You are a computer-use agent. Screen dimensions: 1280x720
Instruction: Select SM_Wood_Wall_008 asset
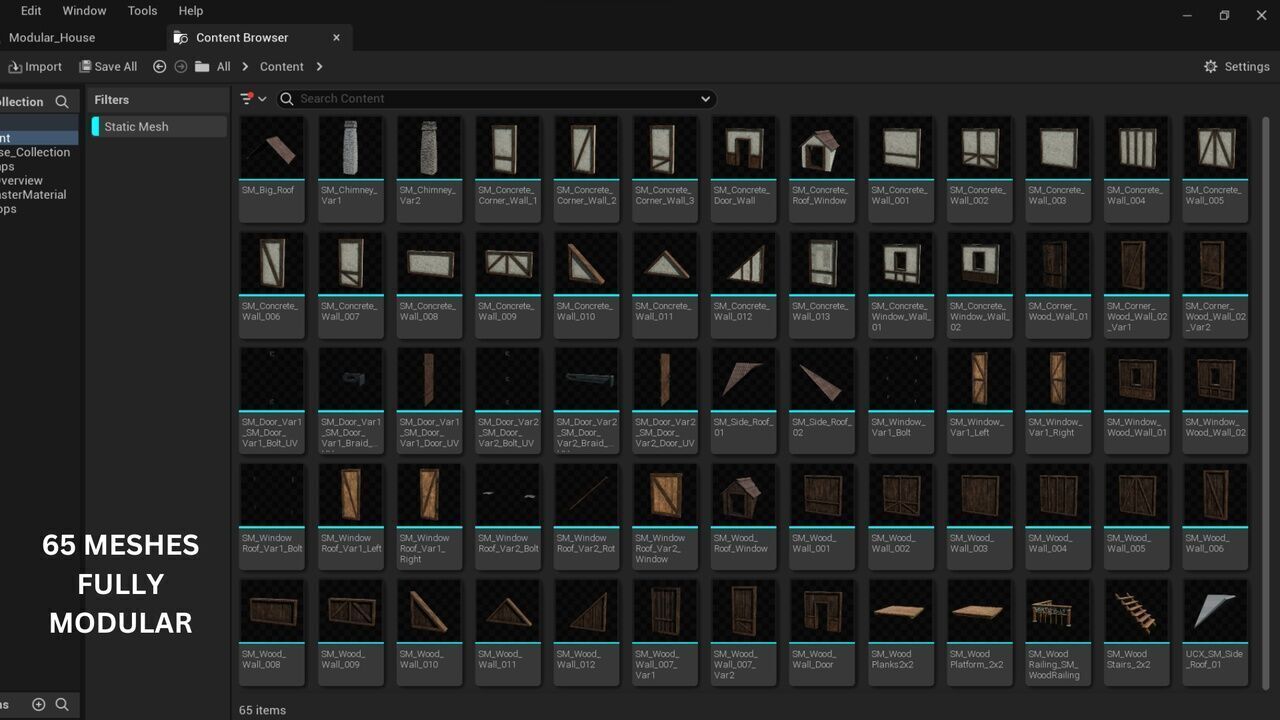pos(272,633)
